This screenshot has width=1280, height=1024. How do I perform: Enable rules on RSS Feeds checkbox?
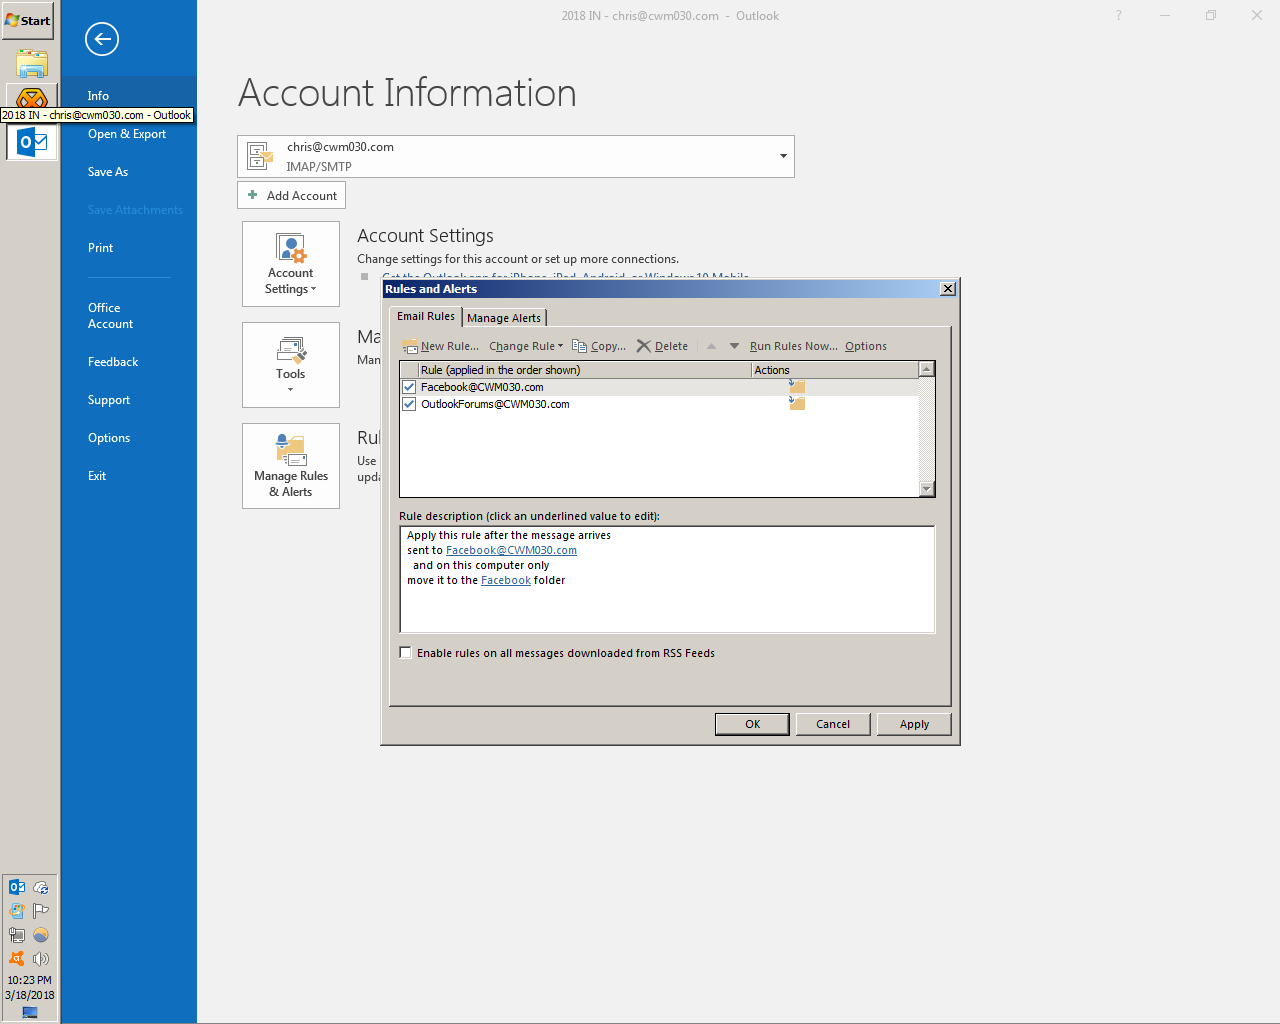(x=405, y=653)
